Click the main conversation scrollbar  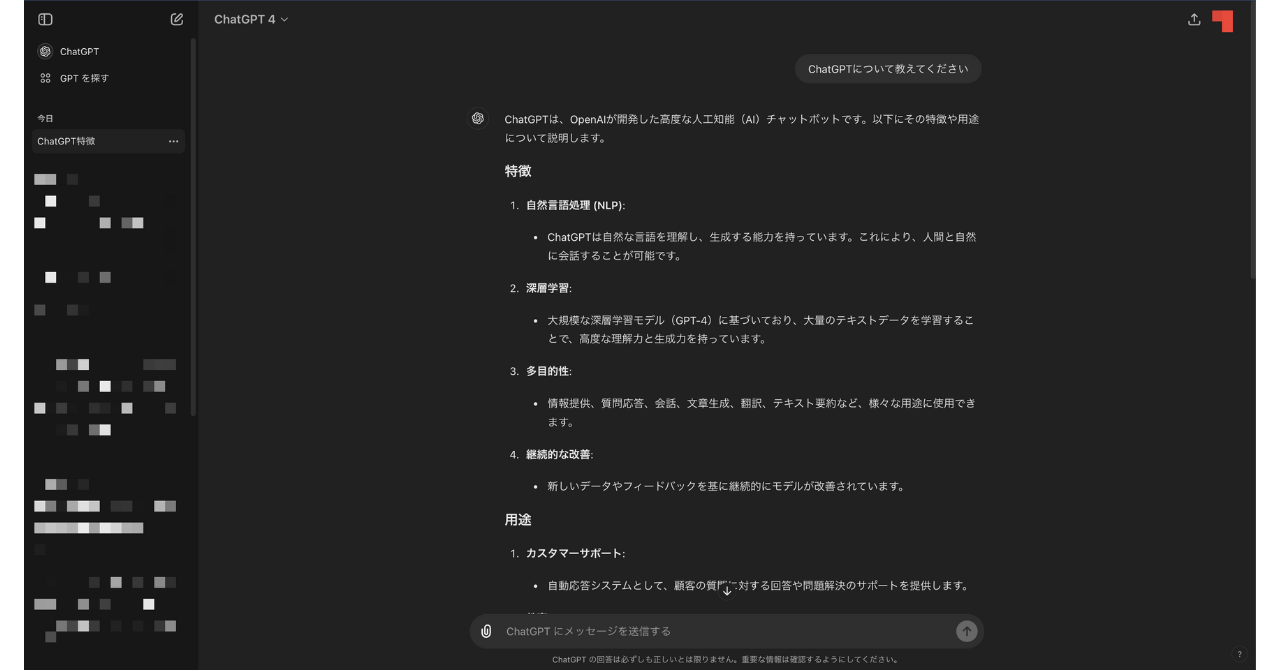point(1252,140)
